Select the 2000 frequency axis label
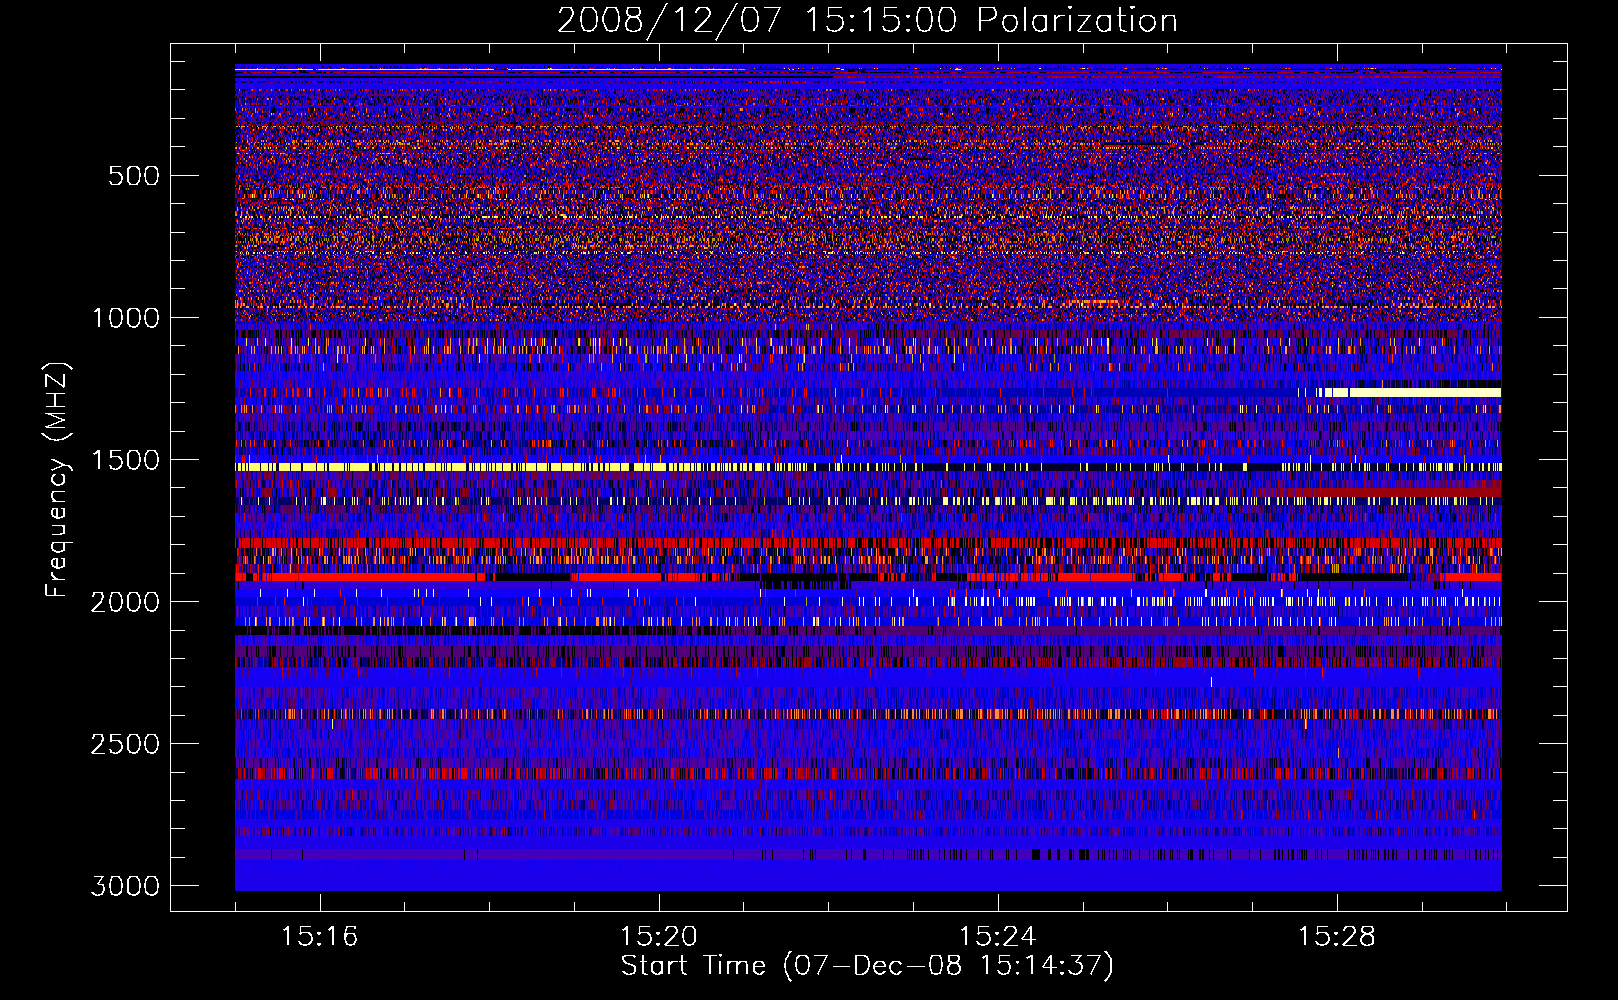The width and height of the screenshot is (1618, 1000). point(125,602)
